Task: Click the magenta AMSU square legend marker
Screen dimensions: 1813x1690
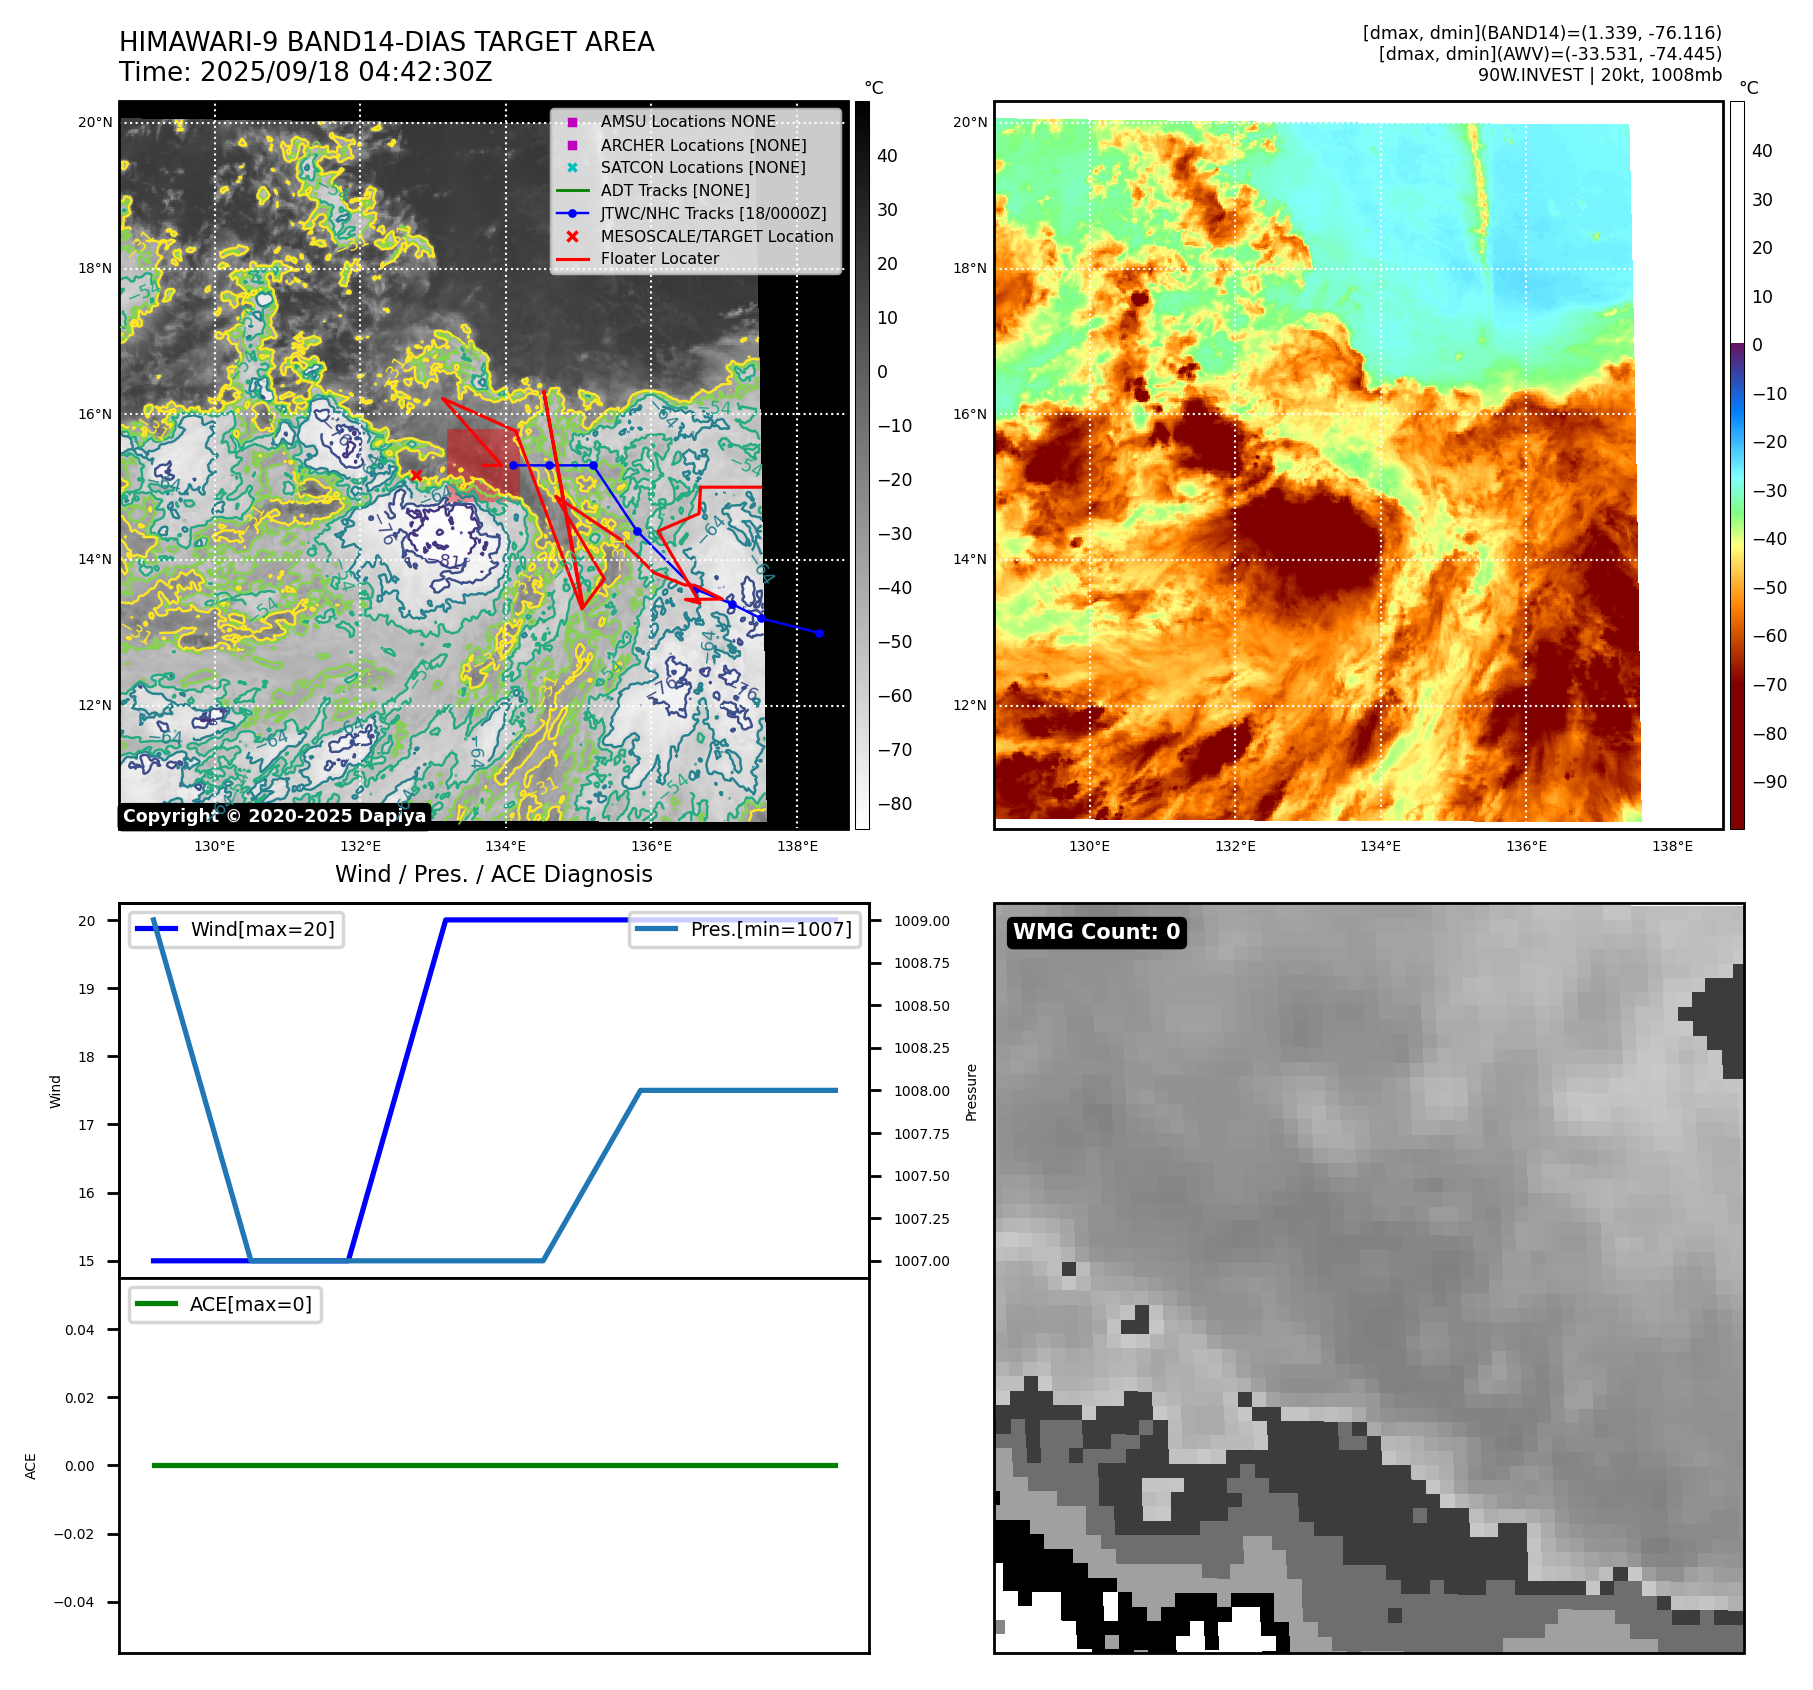Action: click(572, 122)
